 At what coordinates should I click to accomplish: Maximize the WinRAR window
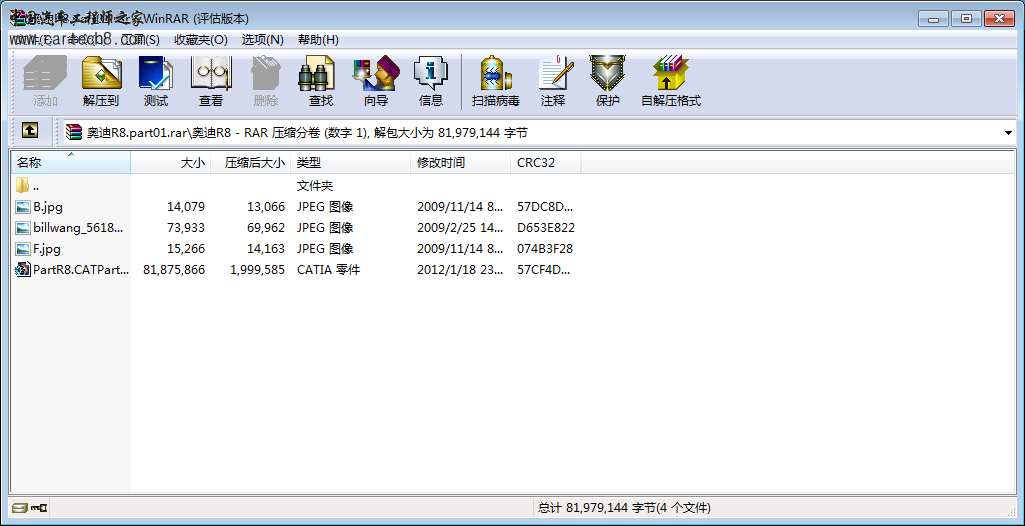coord(966,19)
